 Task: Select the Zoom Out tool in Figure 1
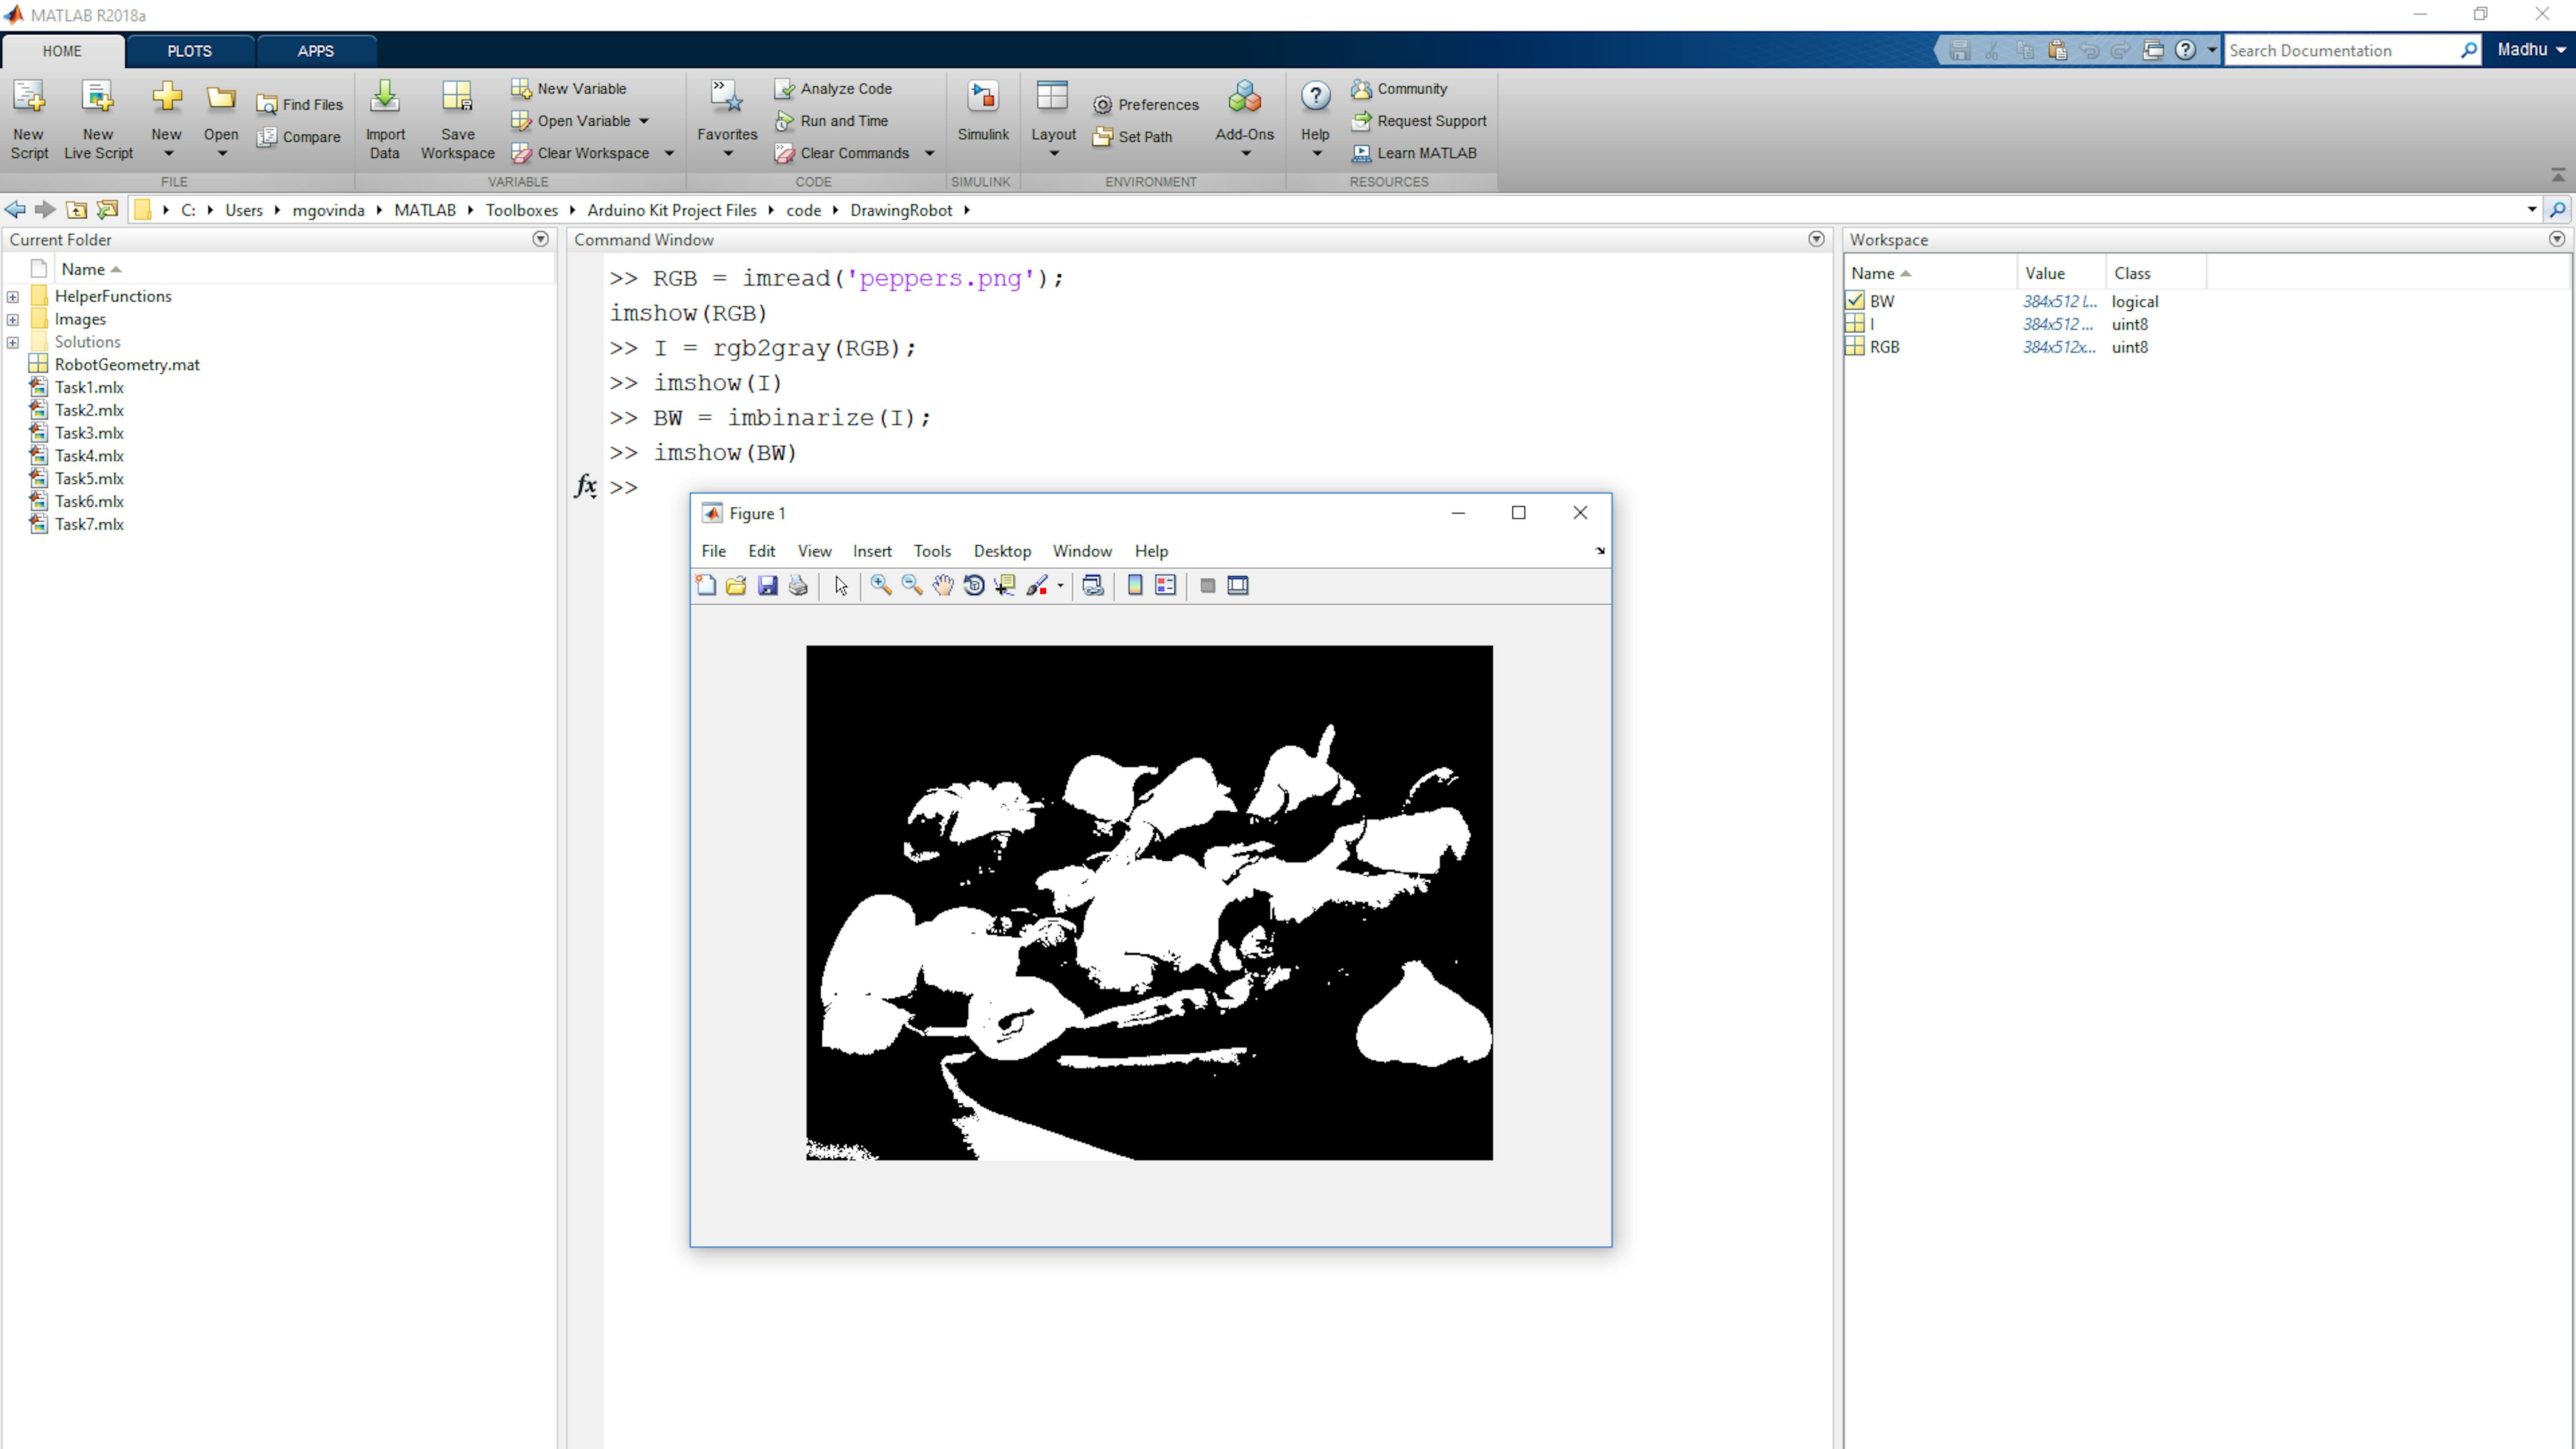912,586
